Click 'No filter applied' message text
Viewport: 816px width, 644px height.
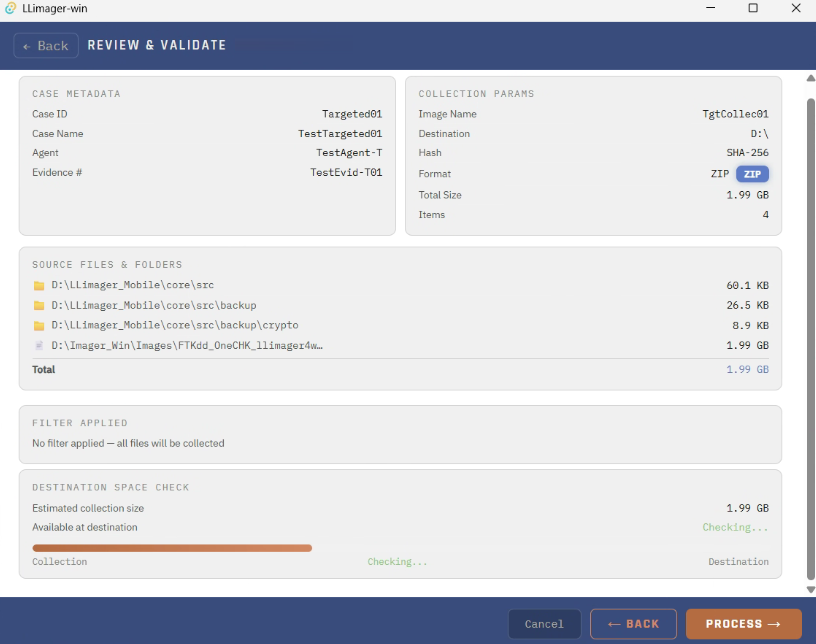[128, 443]
